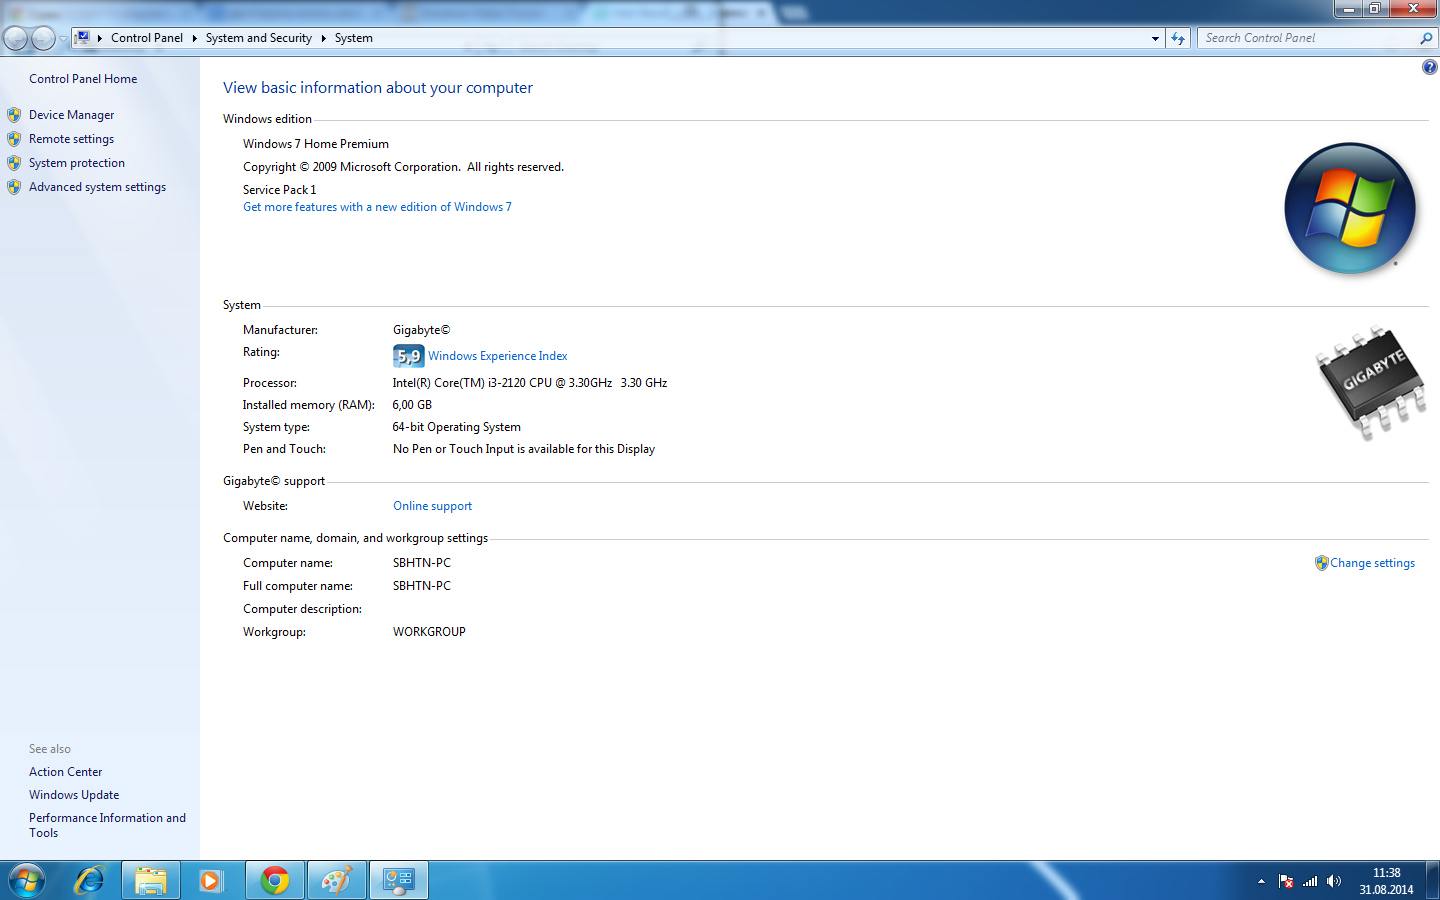Open Advanced system settings link
This screenshot has height=900, width=1440.
tap(97, 187)
